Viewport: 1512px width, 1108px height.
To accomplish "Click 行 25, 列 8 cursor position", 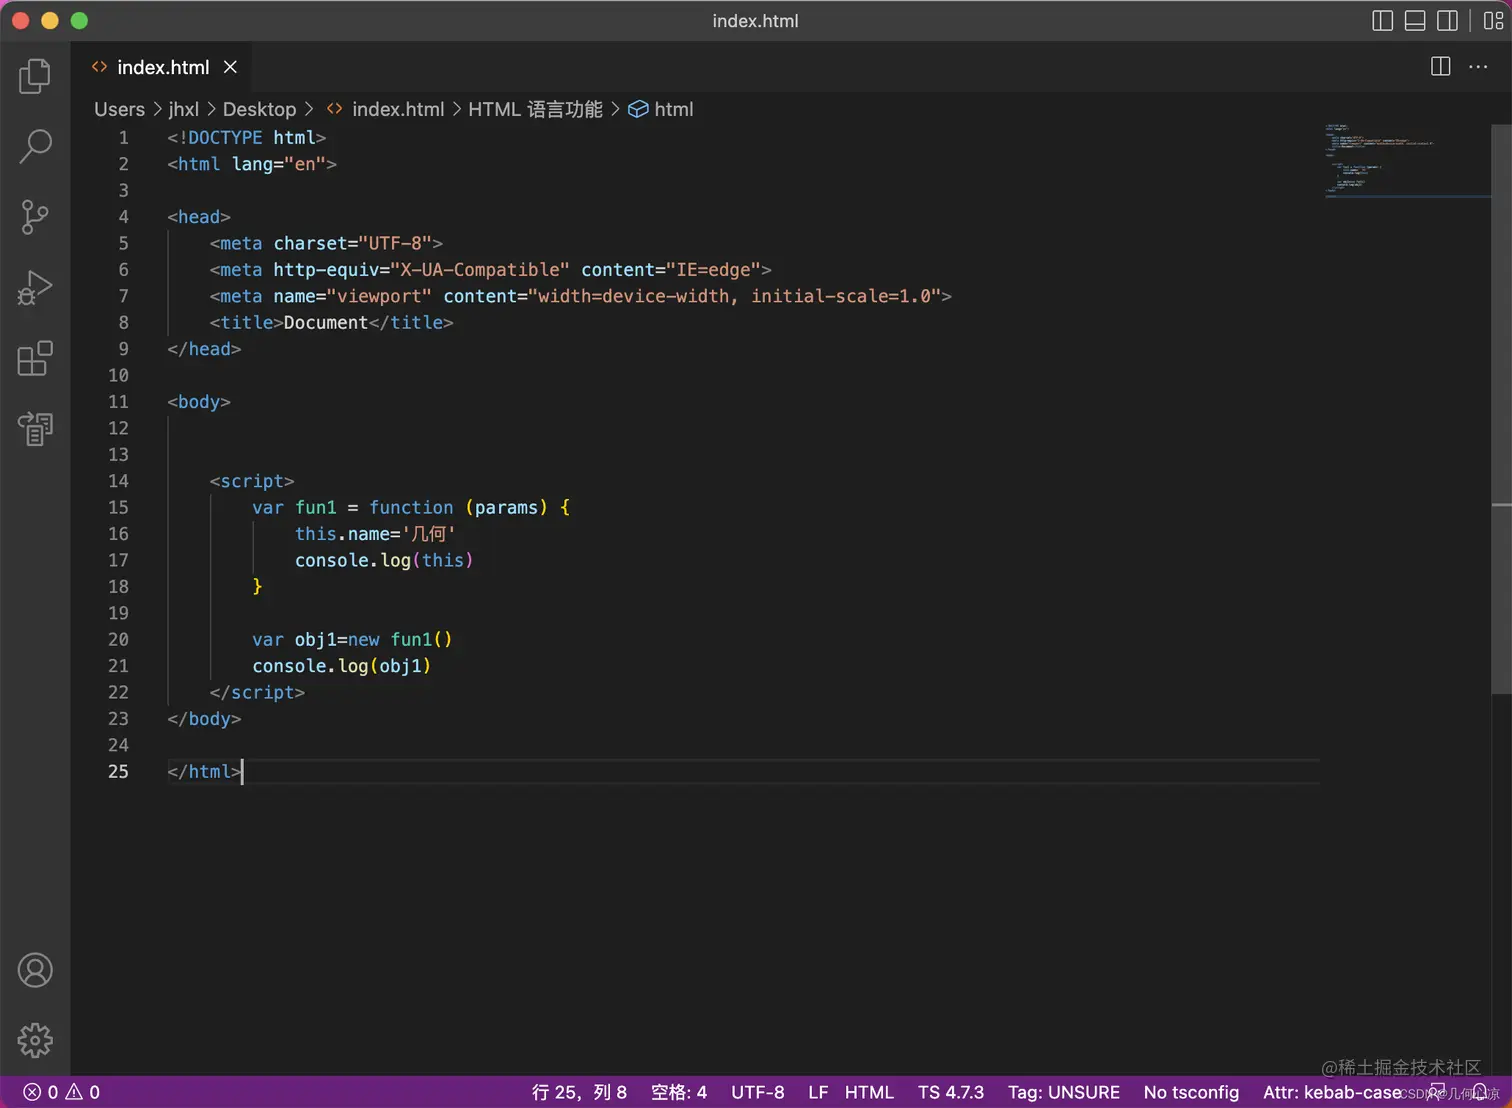I will tap(579, 1092).
